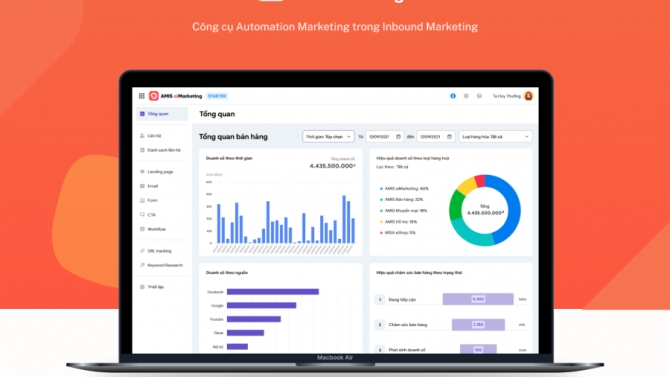
Task: Click the Keyword Research search icon
Action: [142, 265]
